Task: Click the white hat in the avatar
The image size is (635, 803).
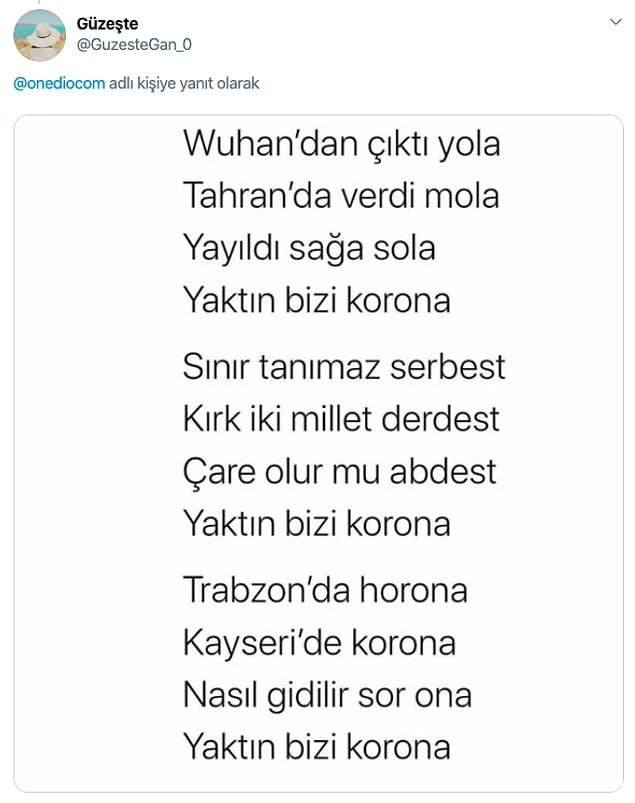Action: pyautogui.click(x=42, y=36)
